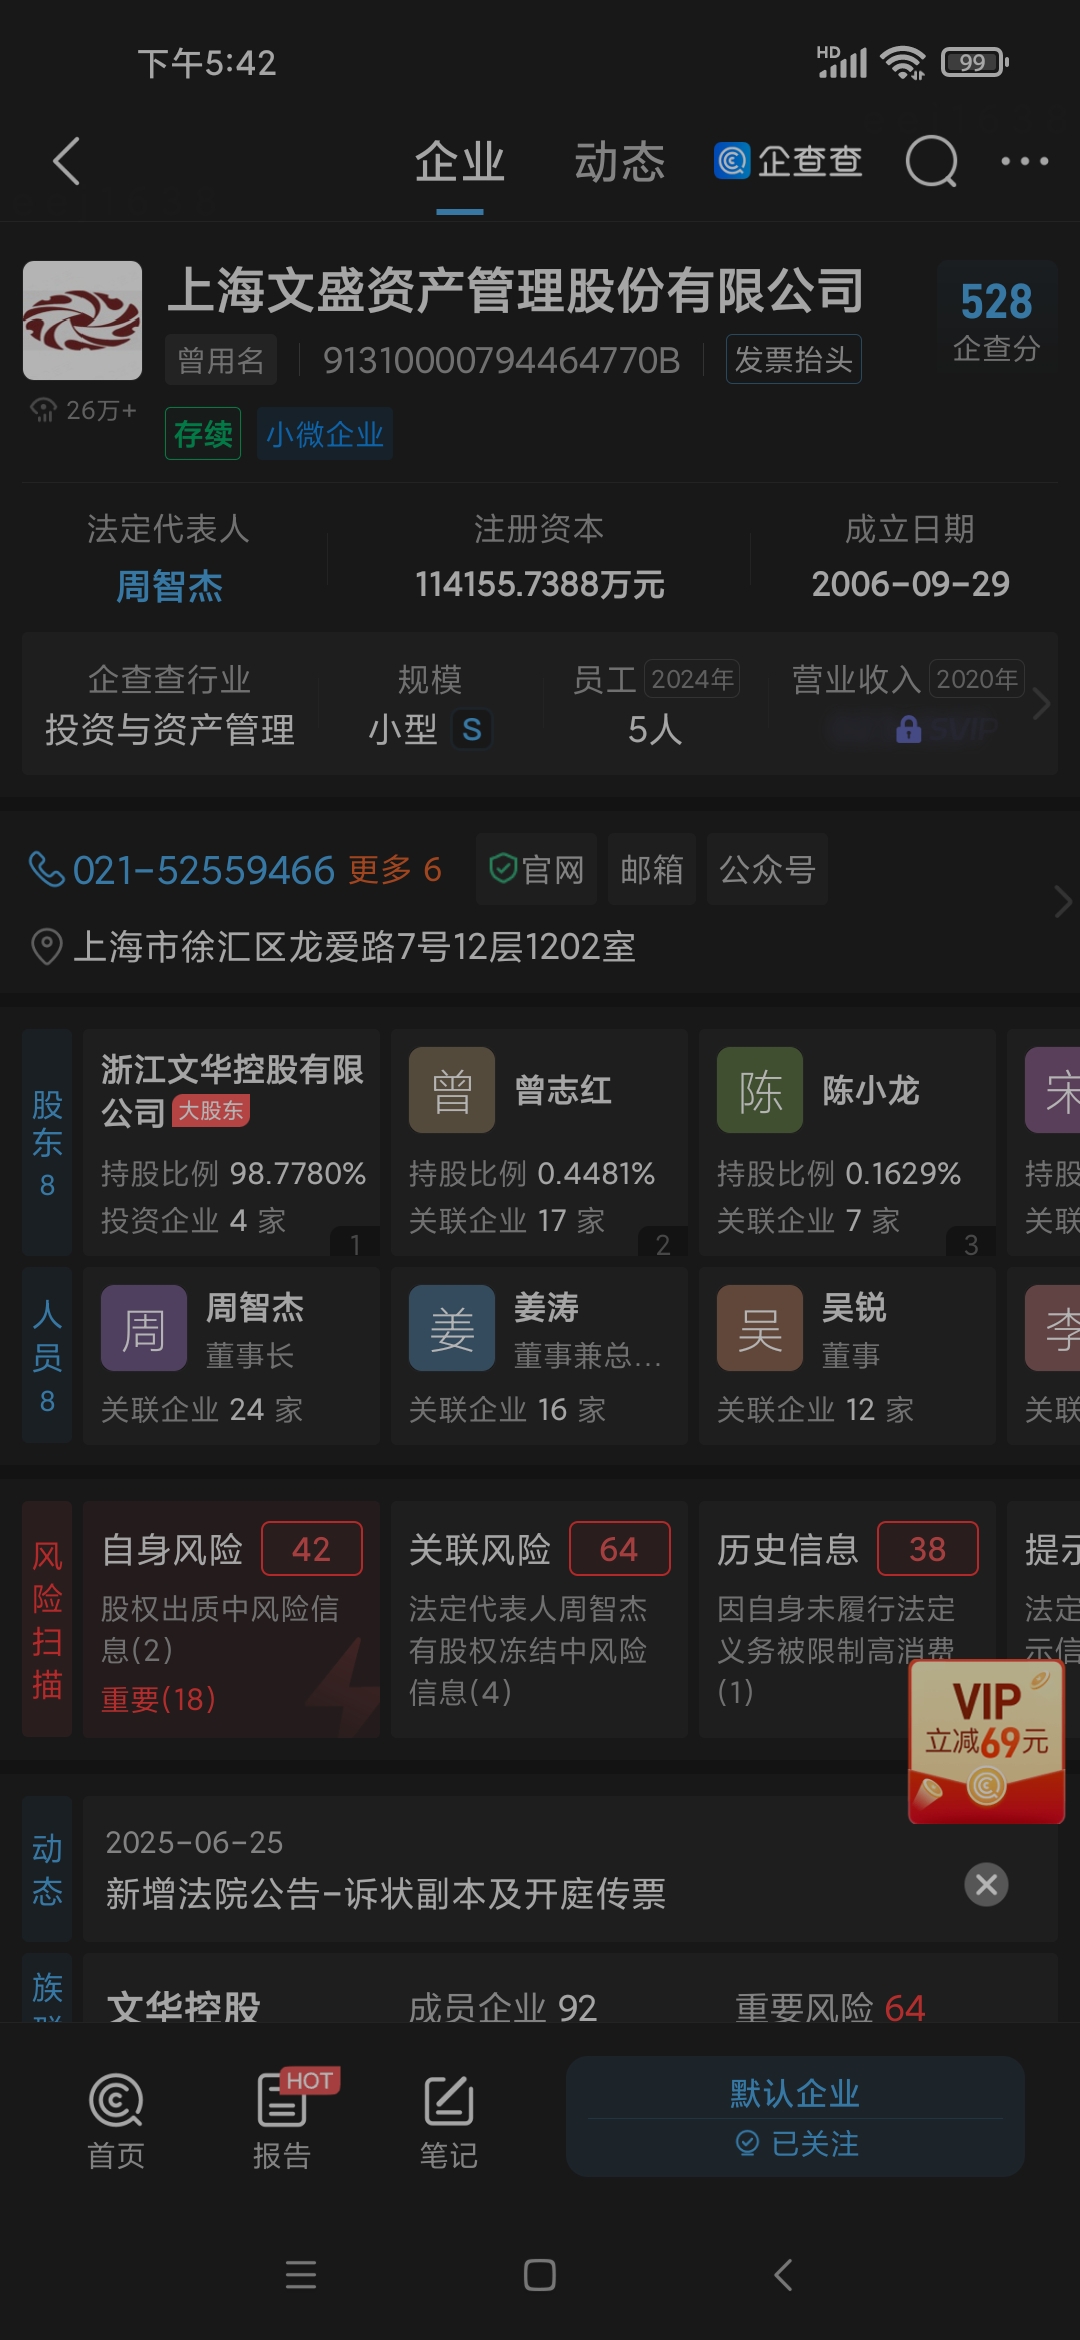The height and width of the screenshot is (2340, 1080).
Task: Show more phone numbers via 更多 6
Action: (x=395, y=869)
